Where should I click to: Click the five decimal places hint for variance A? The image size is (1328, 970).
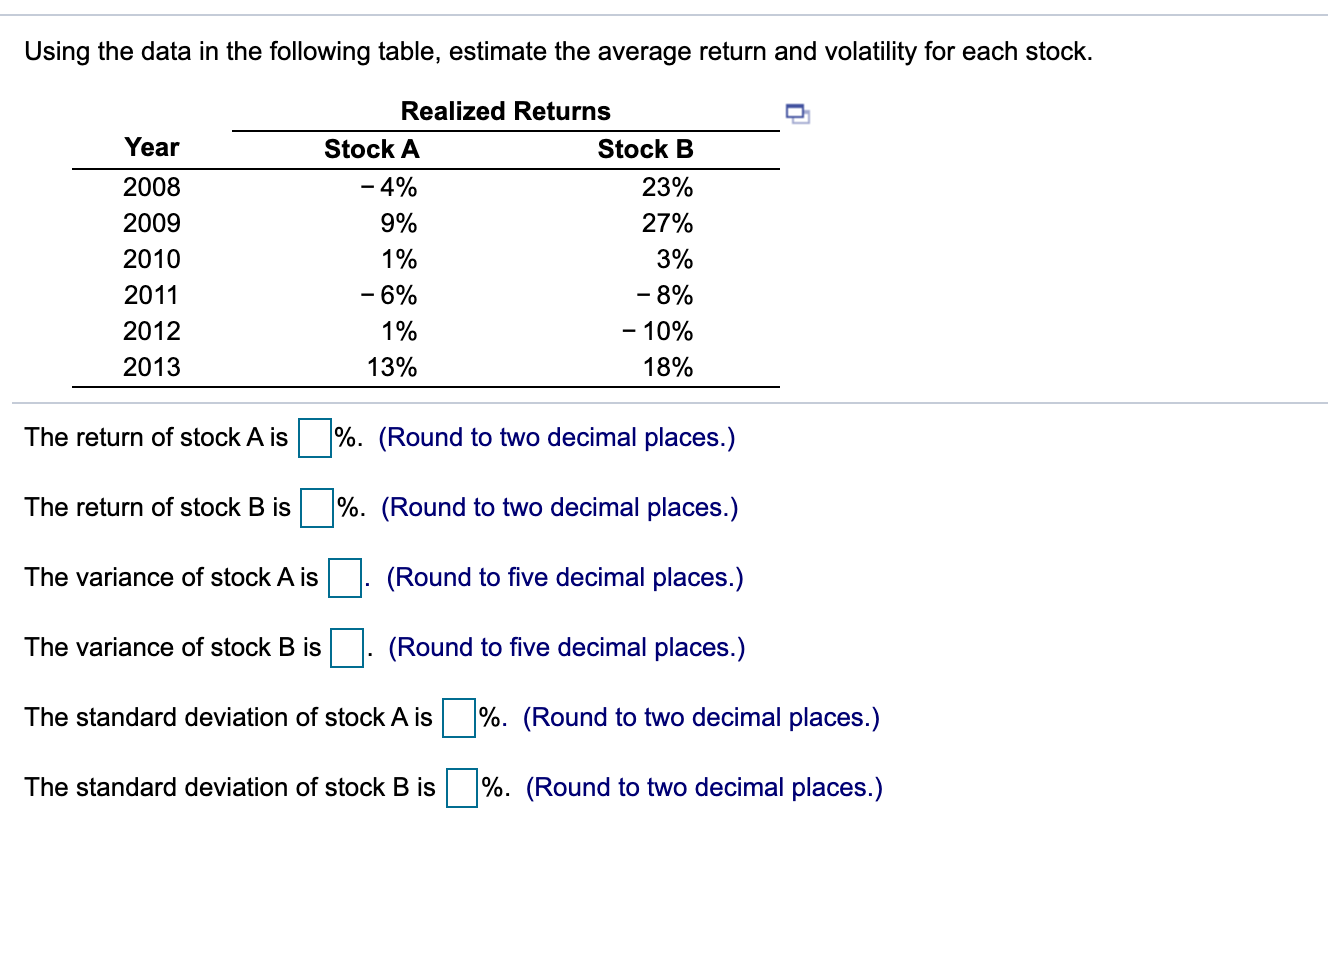pyautogui.click(x=564, y=577)
